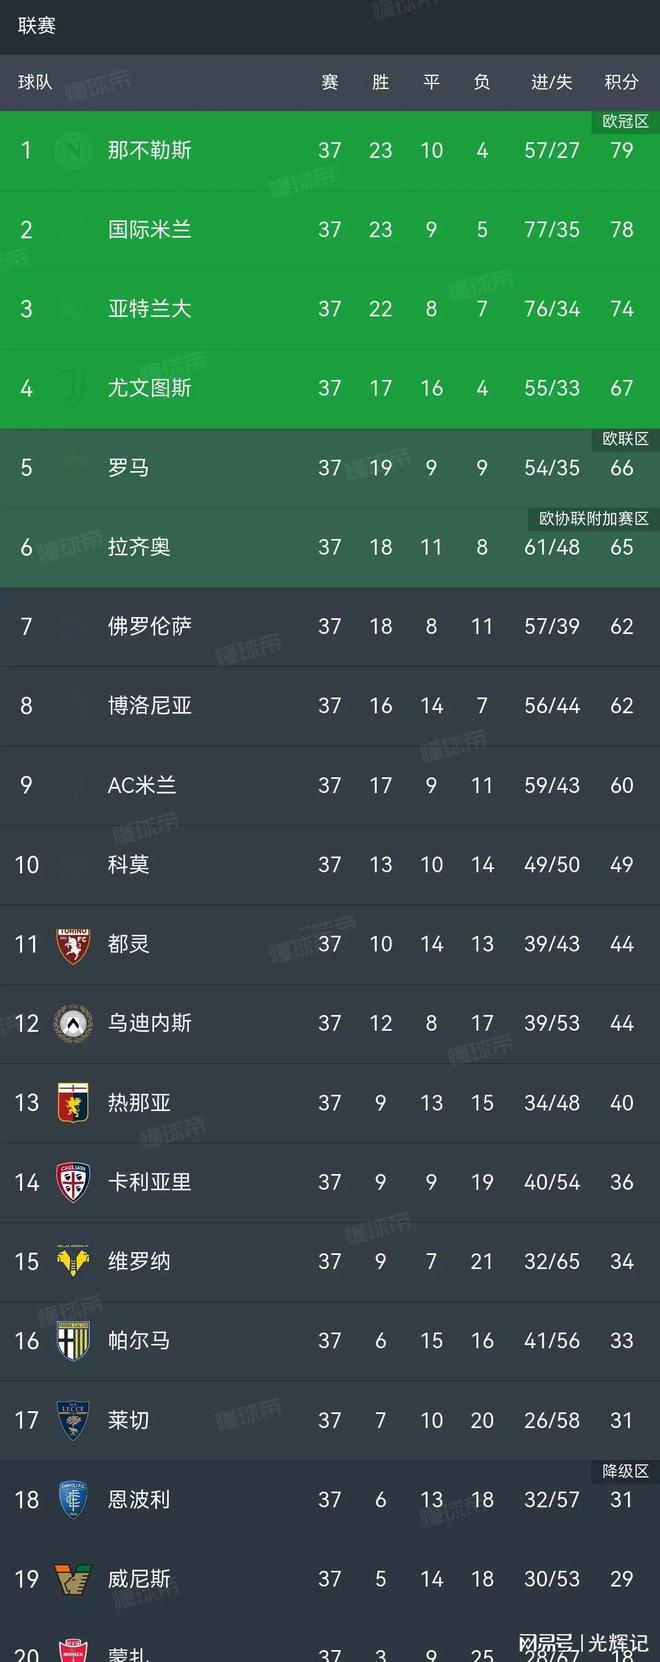This screenshot has width=660, height=1662.
Task: Click the 降级区 zone label
Action: tap(625, 1471)
